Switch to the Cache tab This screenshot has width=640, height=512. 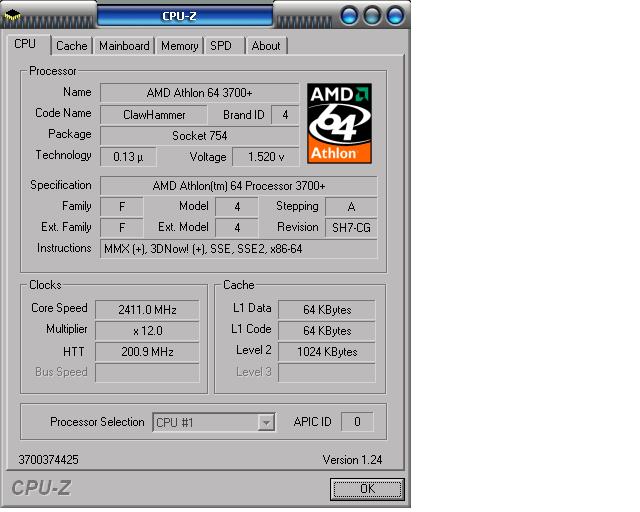[72, 46]
